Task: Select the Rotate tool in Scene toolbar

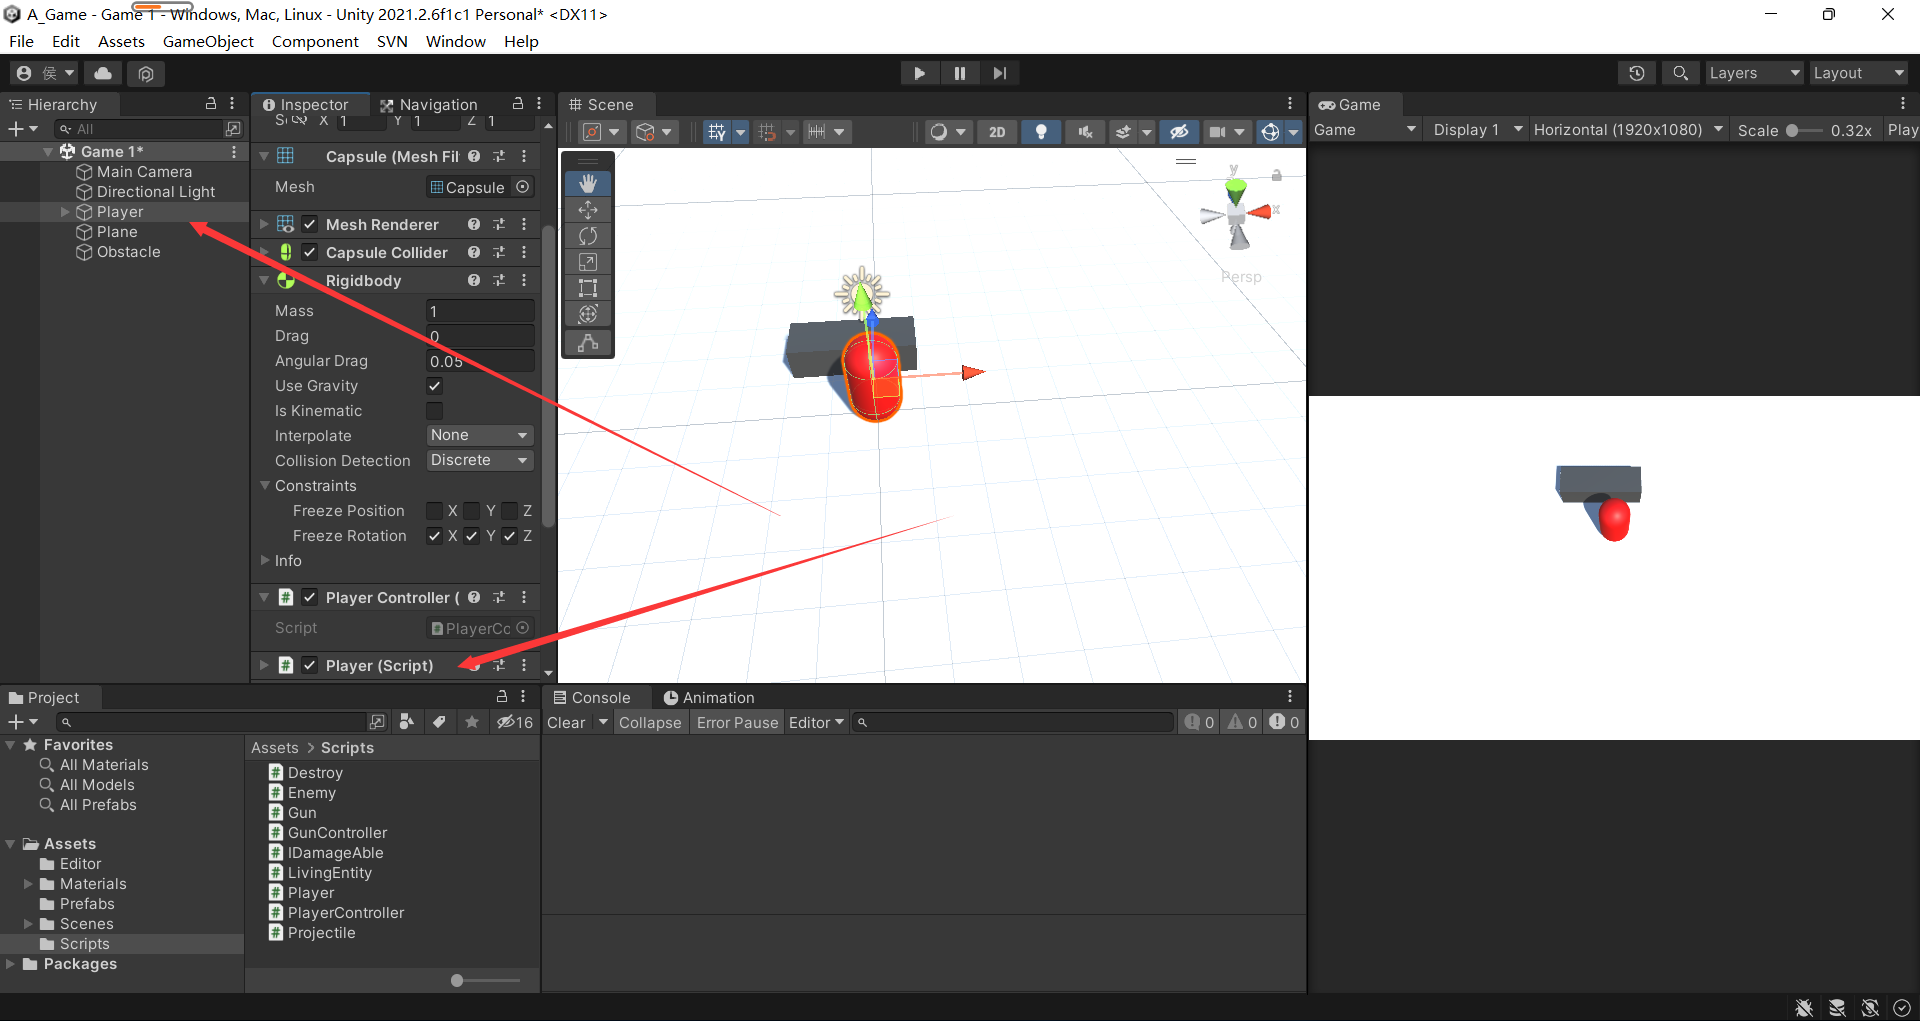Action: coord(588,235)
